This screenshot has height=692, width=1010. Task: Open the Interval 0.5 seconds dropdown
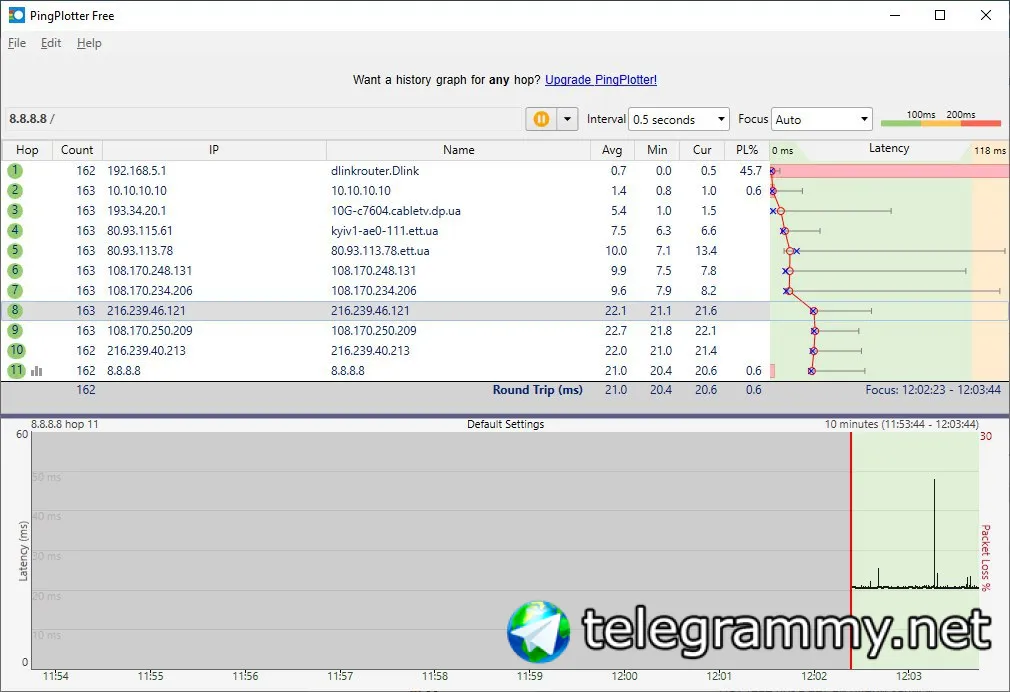(x=678, y=119)
